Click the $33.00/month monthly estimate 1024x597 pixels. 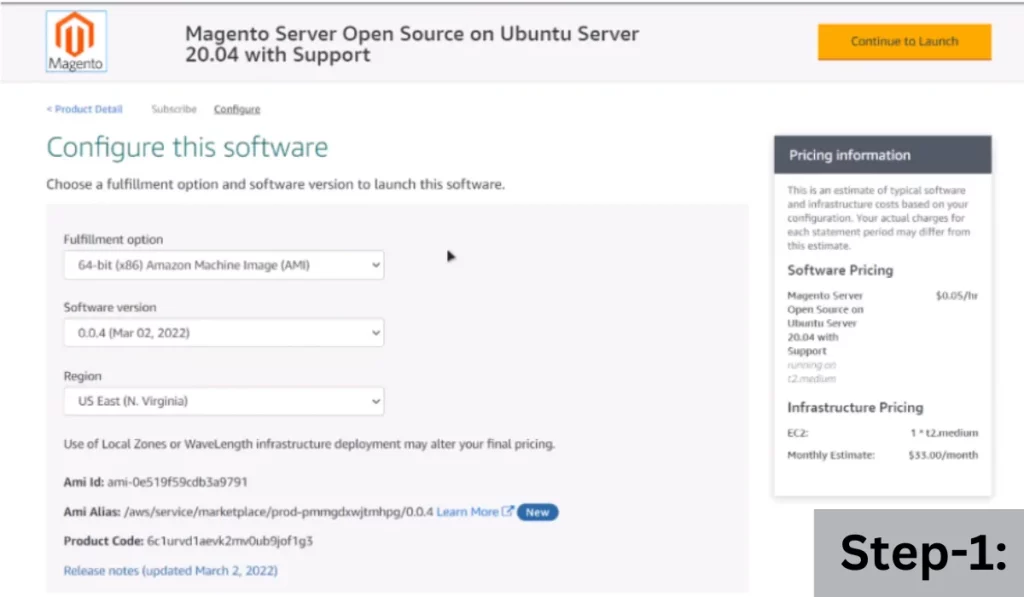coord(943,455)
